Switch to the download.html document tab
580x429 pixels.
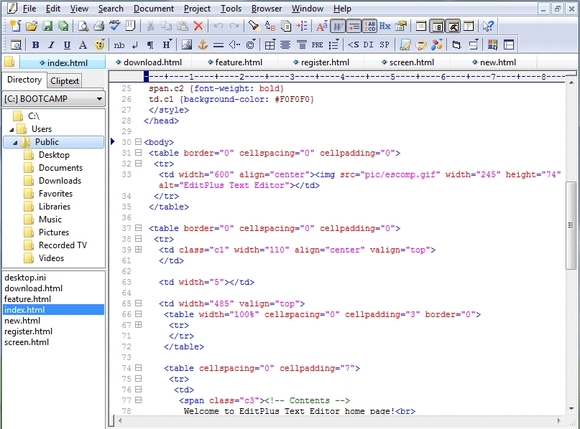(149, 62)
